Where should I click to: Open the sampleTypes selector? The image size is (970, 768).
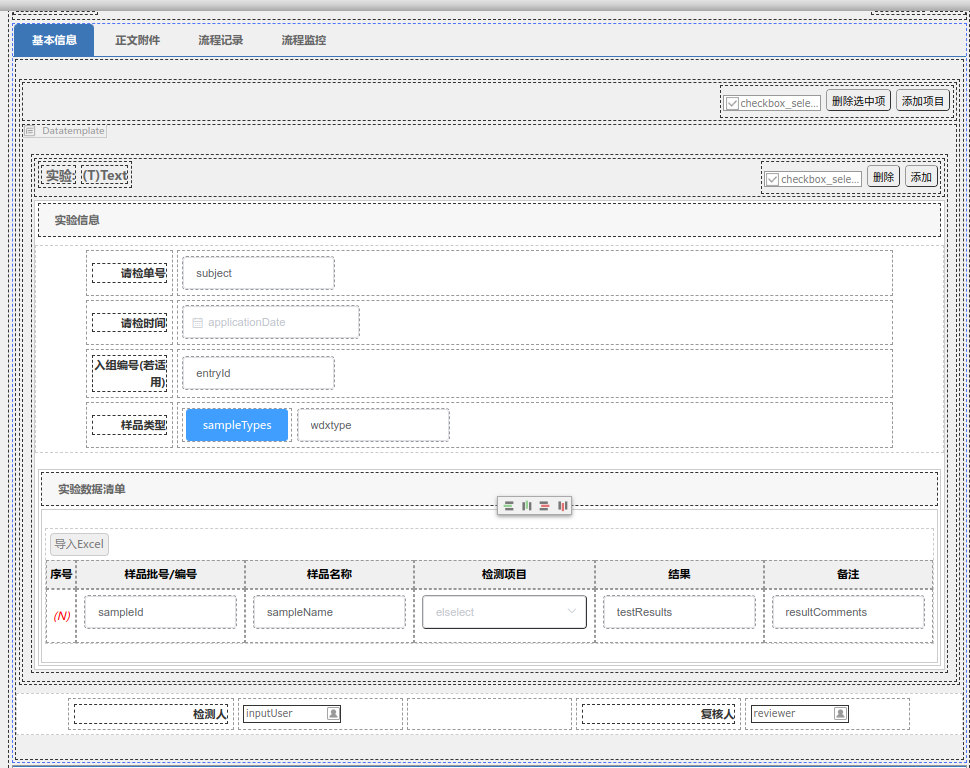click(x=237, y=425)
